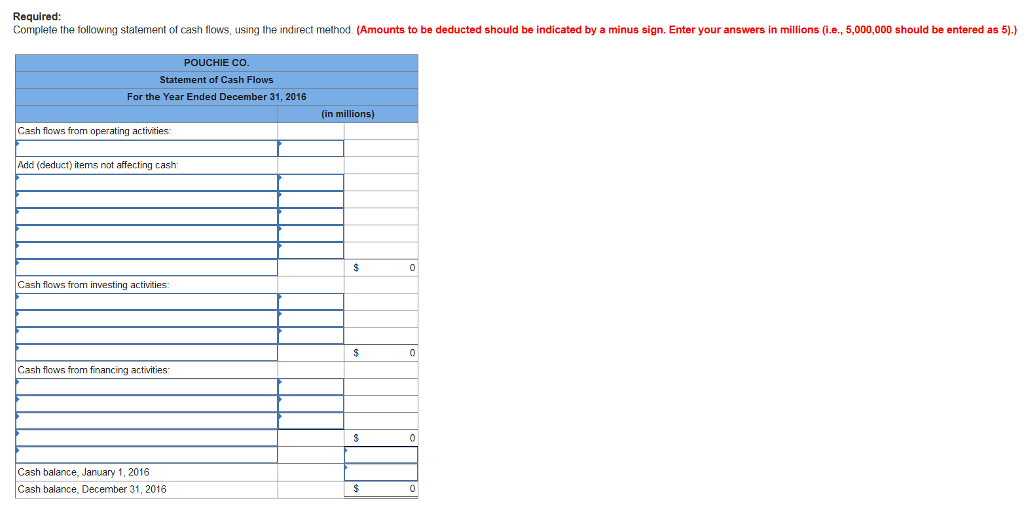Image resolution: width=1024 pixels, height=505 pixels.
Task: Open fourth label dropdown under Add (deduct) items
Action: [x=147, y=233]
